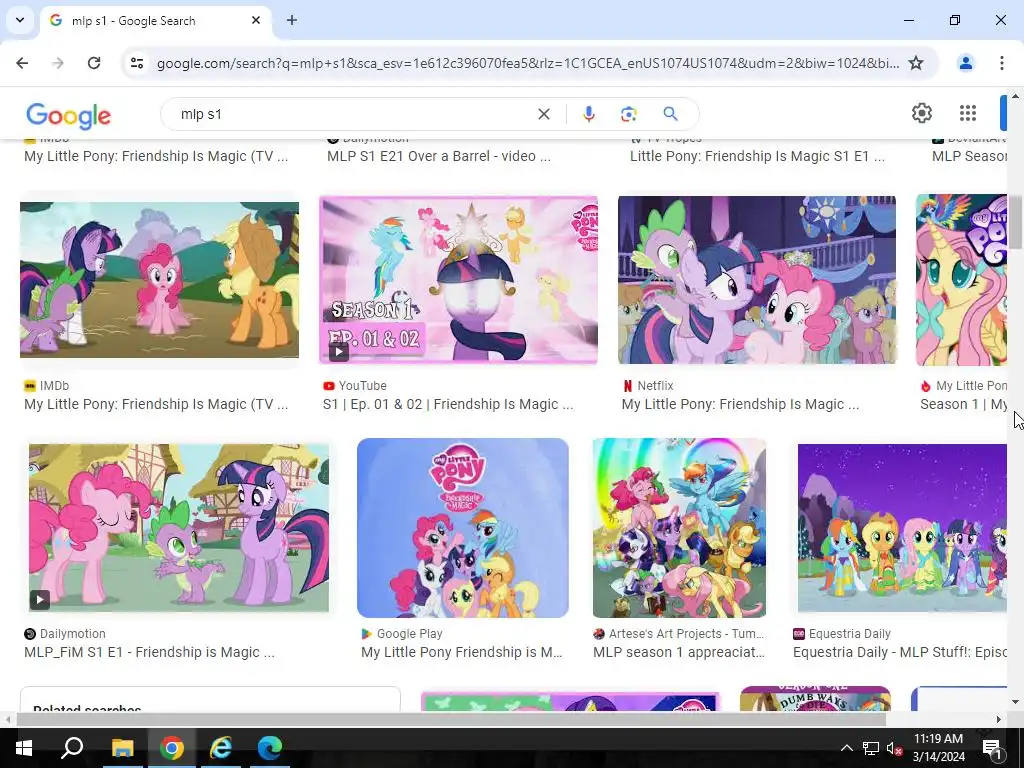Click the scroll-right arrow of horizontal scrollbar

tap(999, 720)
